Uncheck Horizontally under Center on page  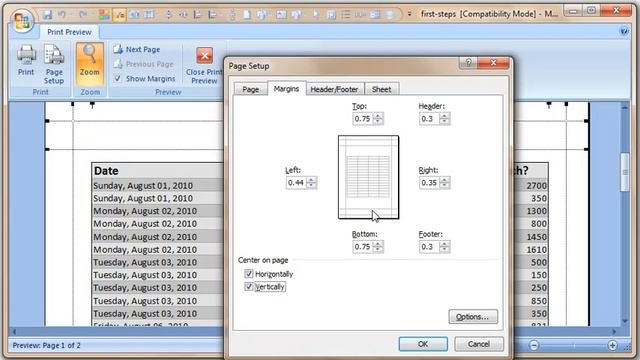click(249, 273)
